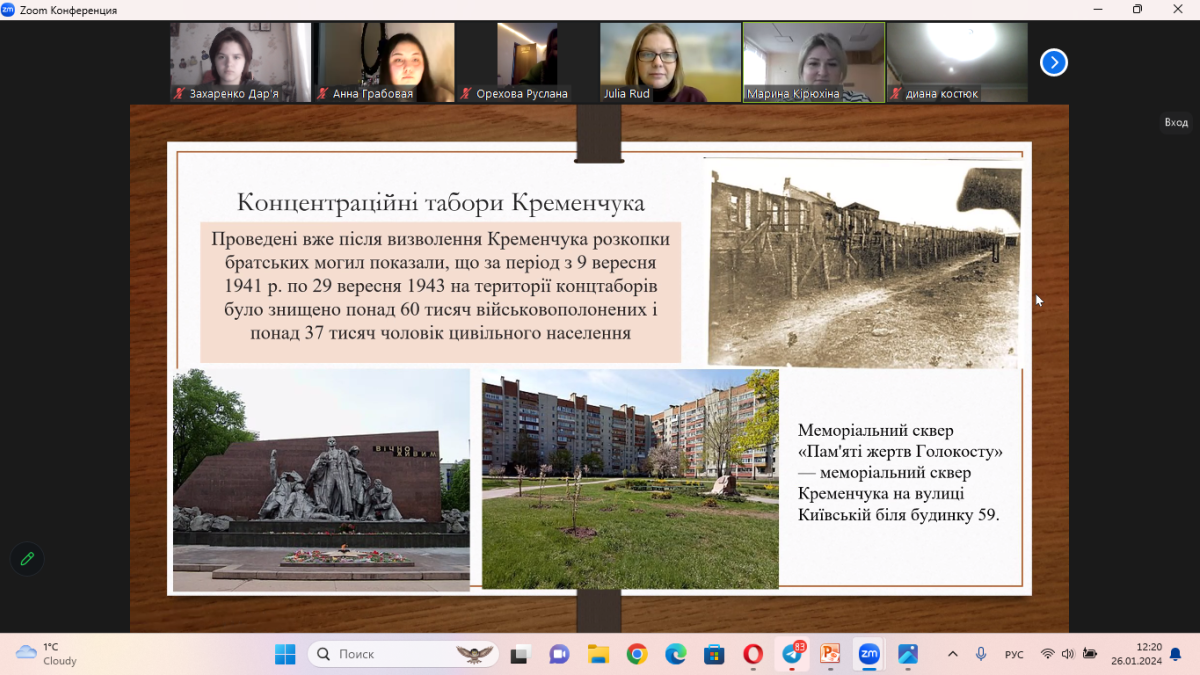Select Julia Rud's video thumbnail
Viewport: 1200px width, 675px height.
pyautogui.click(x=670, y=62)
